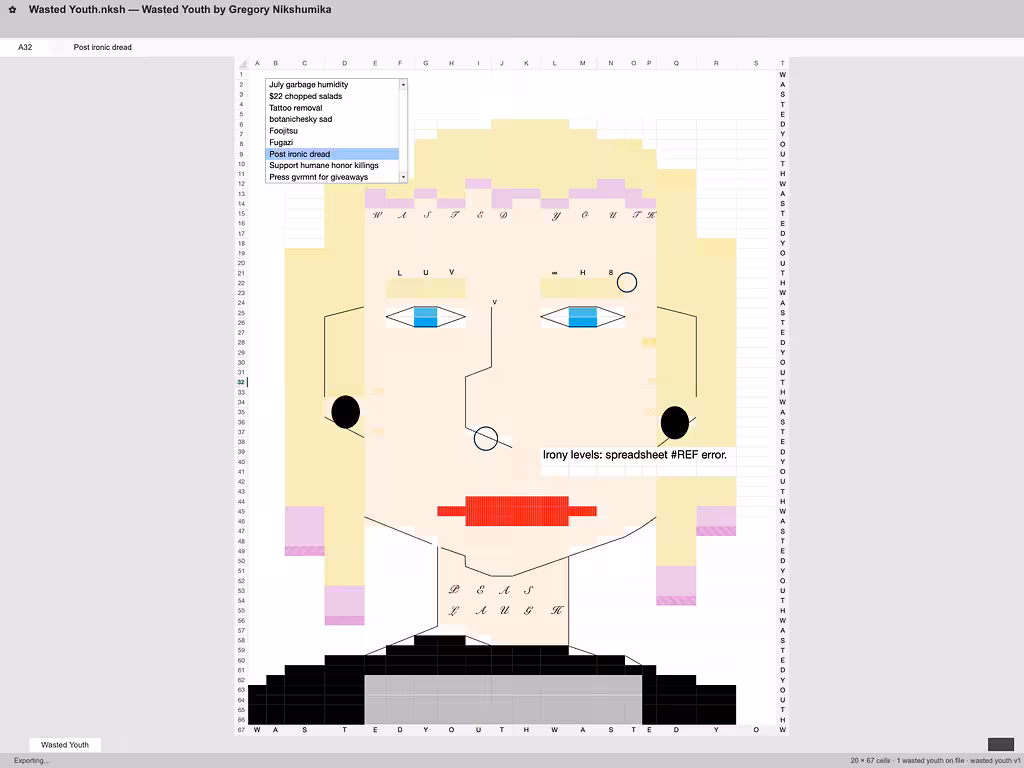Click the 'L' letter above the left eyebrow
1024x768 pixels.
coord(400,273)
